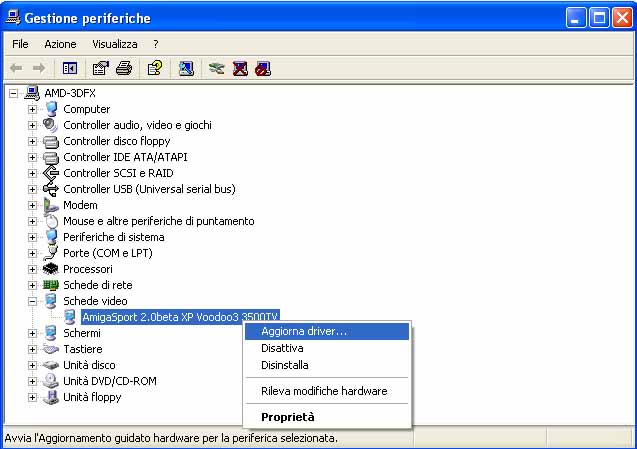
Task: Minimize the Gestione periferiche window
Action: pyautogui.click(x=576, y=18)
